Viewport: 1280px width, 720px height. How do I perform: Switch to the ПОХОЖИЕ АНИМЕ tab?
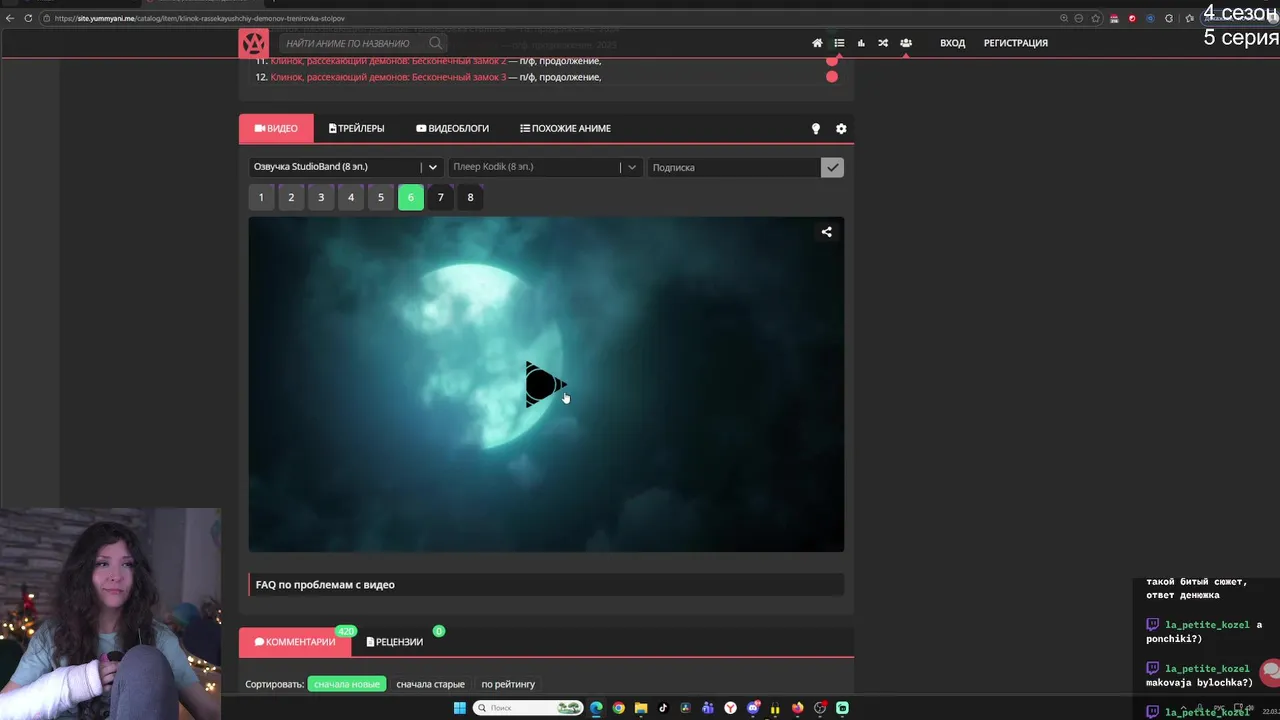[565, 128]
